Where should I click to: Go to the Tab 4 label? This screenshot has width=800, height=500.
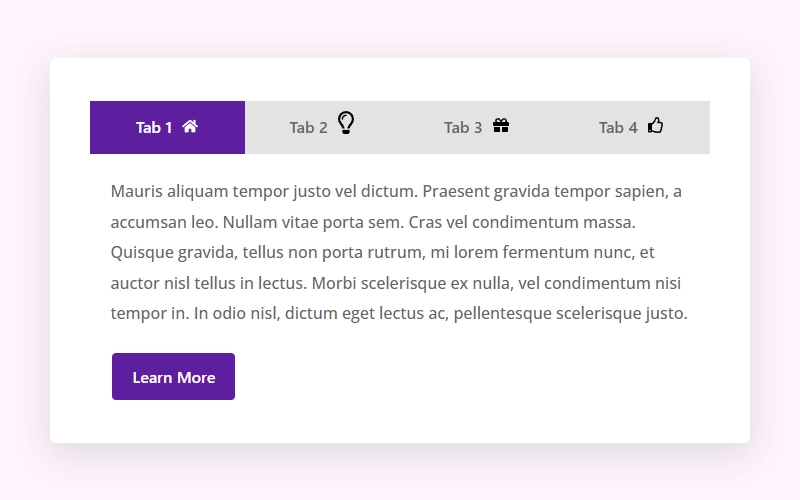(618, 127)
